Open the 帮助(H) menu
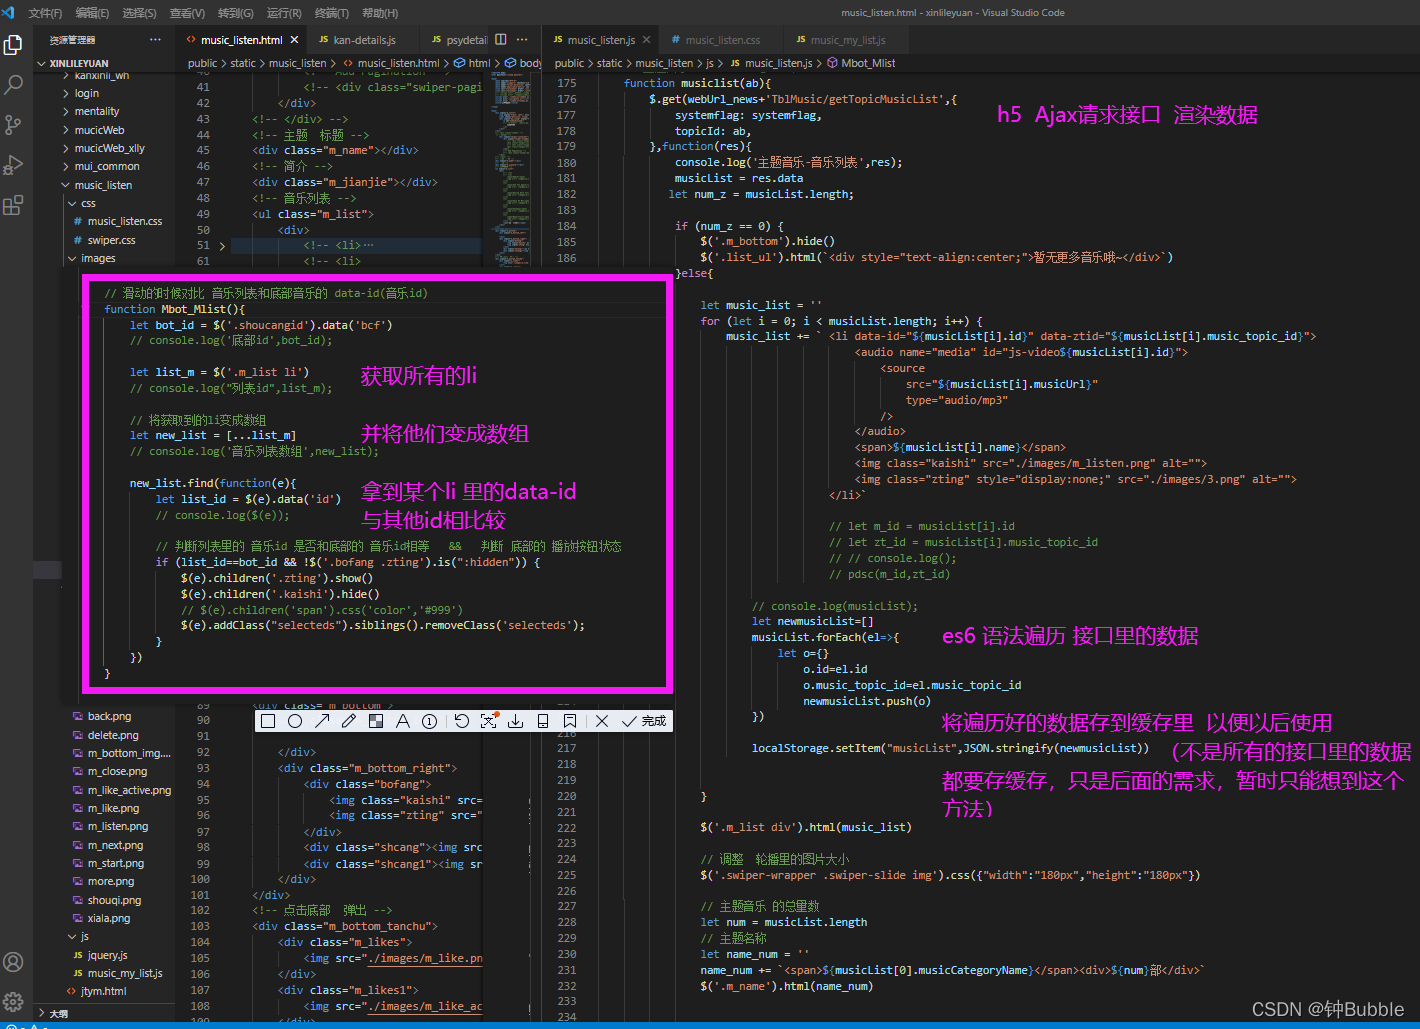This screenshot has height=1029, width=1420. tap(380, 13)
